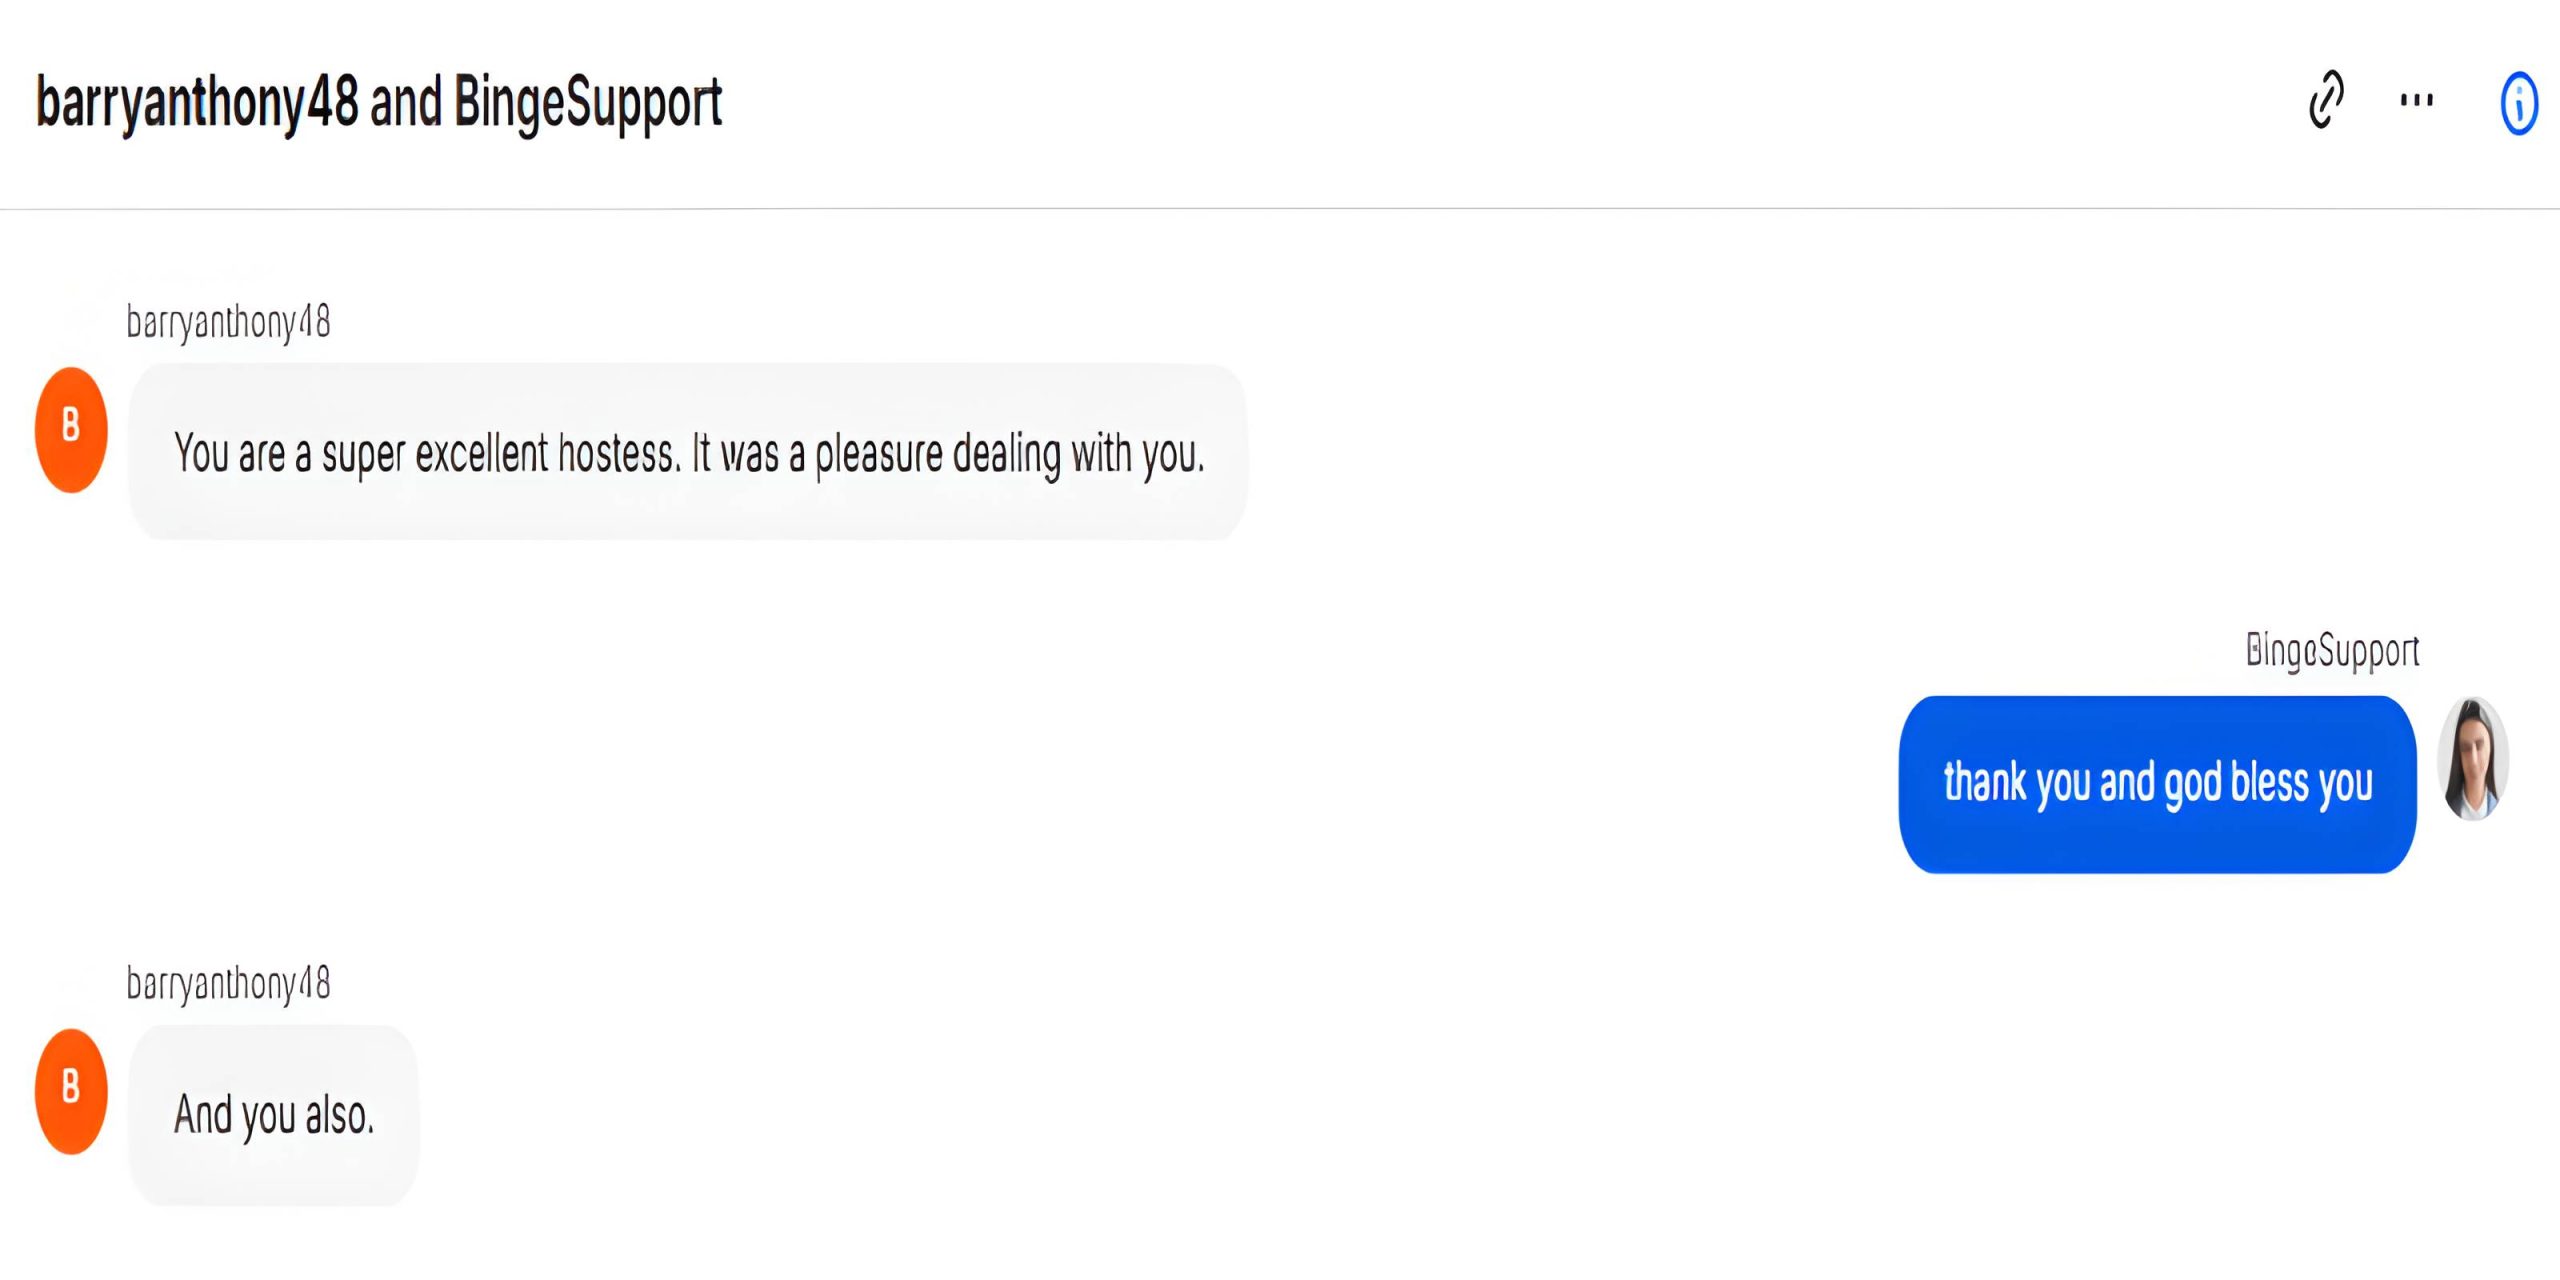
Task: Click the word "dealing" in first message
Action: (x=1005, y=454)
